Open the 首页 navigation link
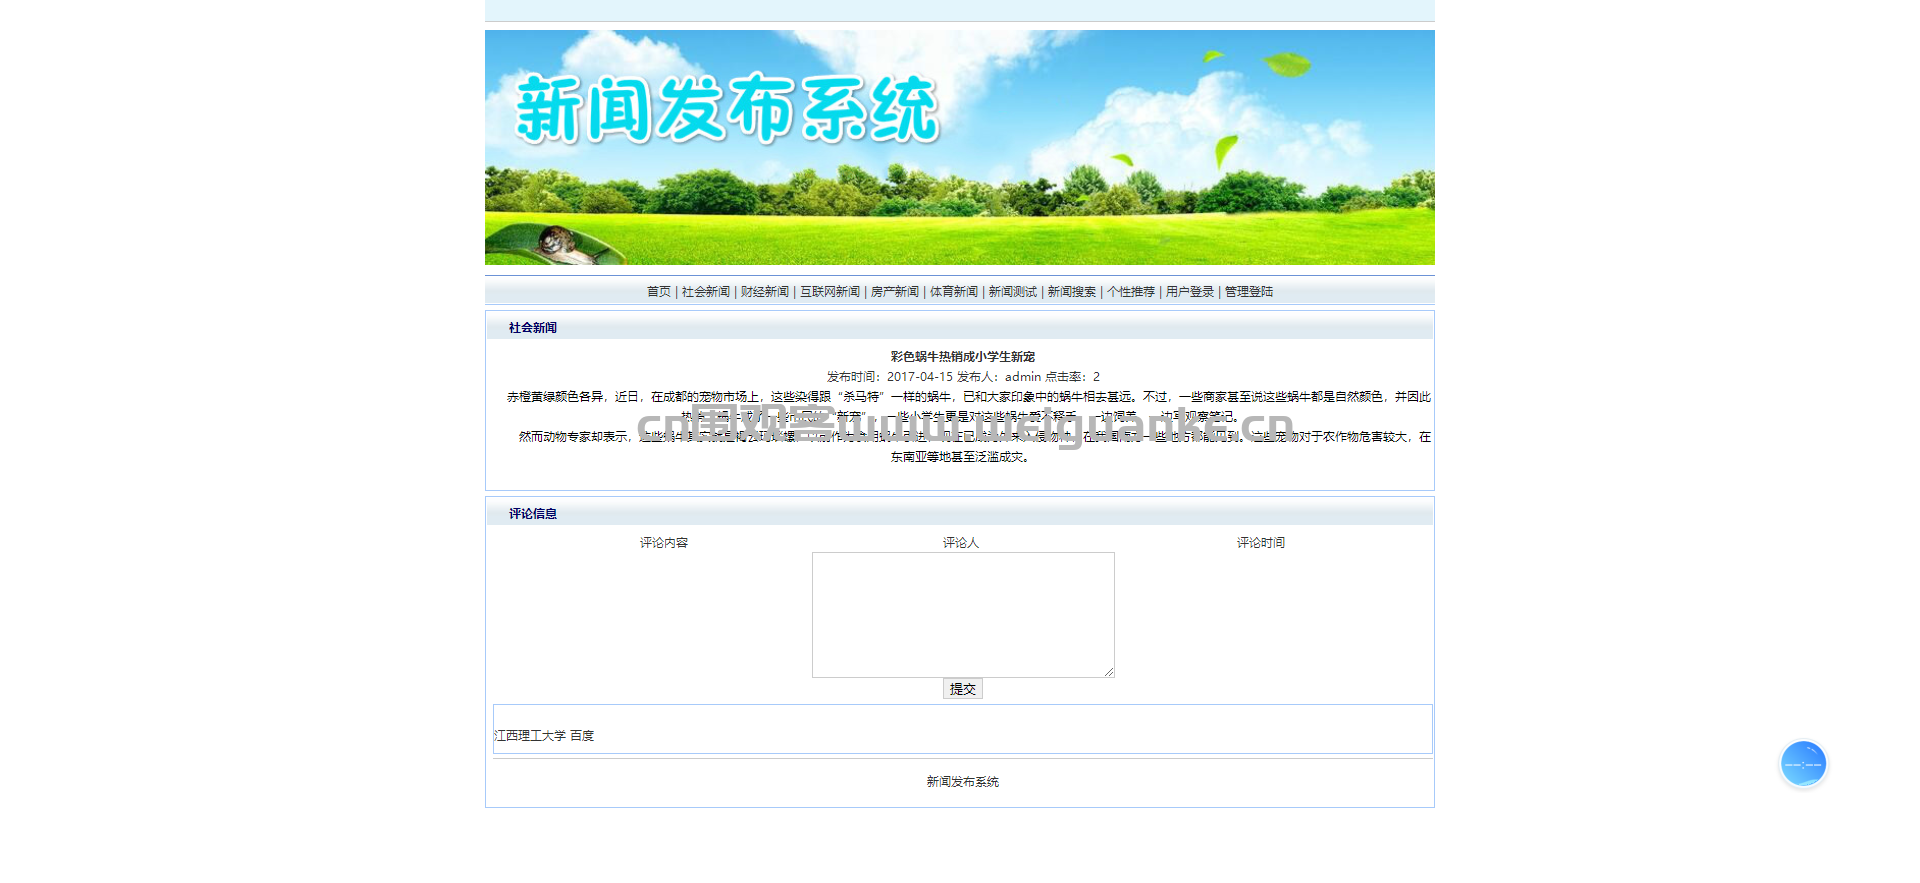Image resolution: width=1920 pixels, height=883 pixels. (x=658, y=292)
